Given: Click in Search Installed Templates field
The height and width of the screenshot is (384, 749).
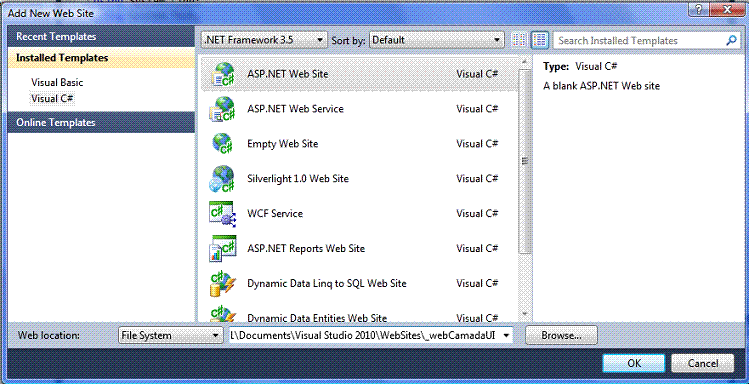Looking at the screenshot, I should [640, 41].
